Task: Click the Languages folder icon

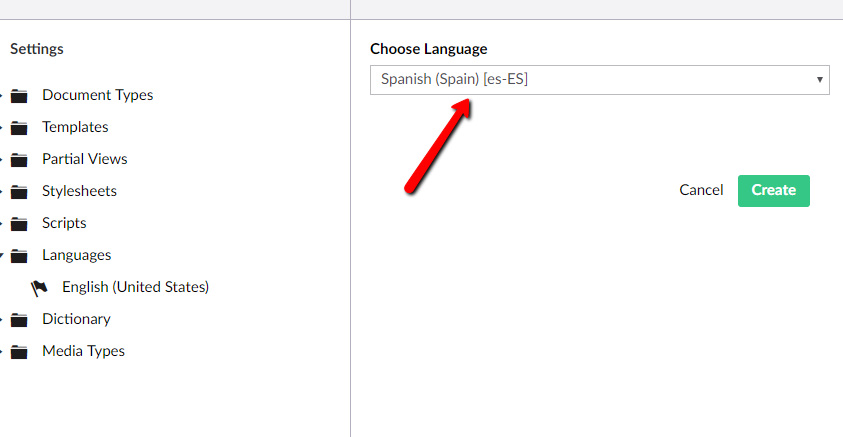Action: 19,256
